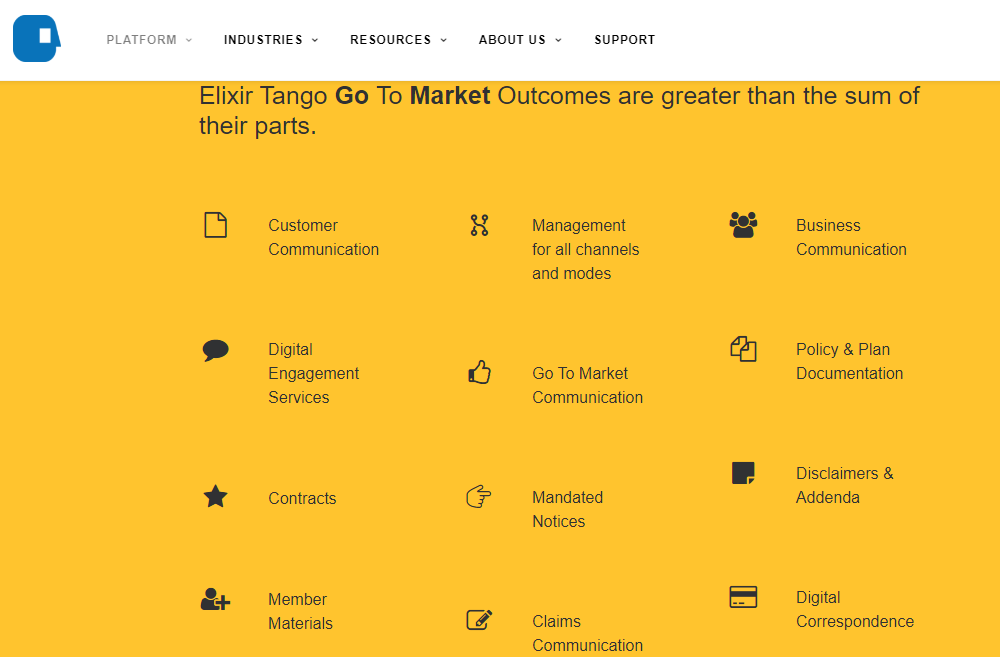Open the About Us navigation menu
This screenshot has width=1000, height=657.
click(x=520, y=40)
